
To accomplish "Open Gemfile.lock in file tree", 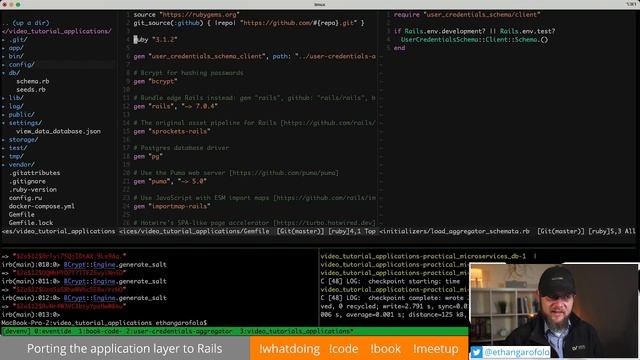I will pos(31,223).
